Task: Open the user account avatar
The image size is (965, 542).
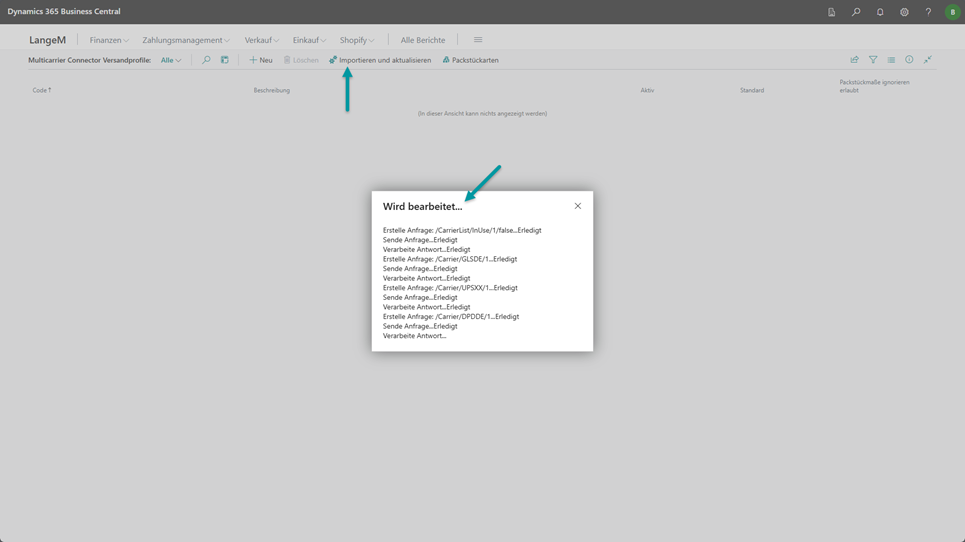Action: [x=952, y=12]
